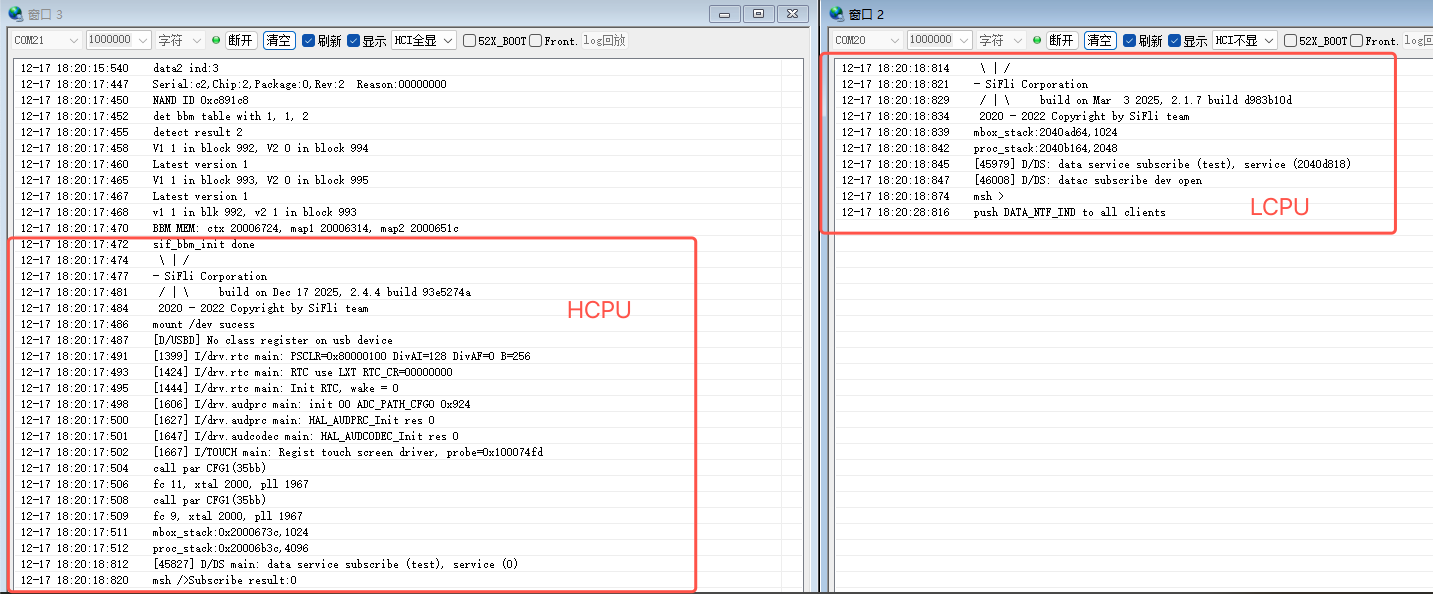The height and width of the screenshot is (594, 1433).
Task: Open the COM20 port dropdown
Action: (867, 40)
